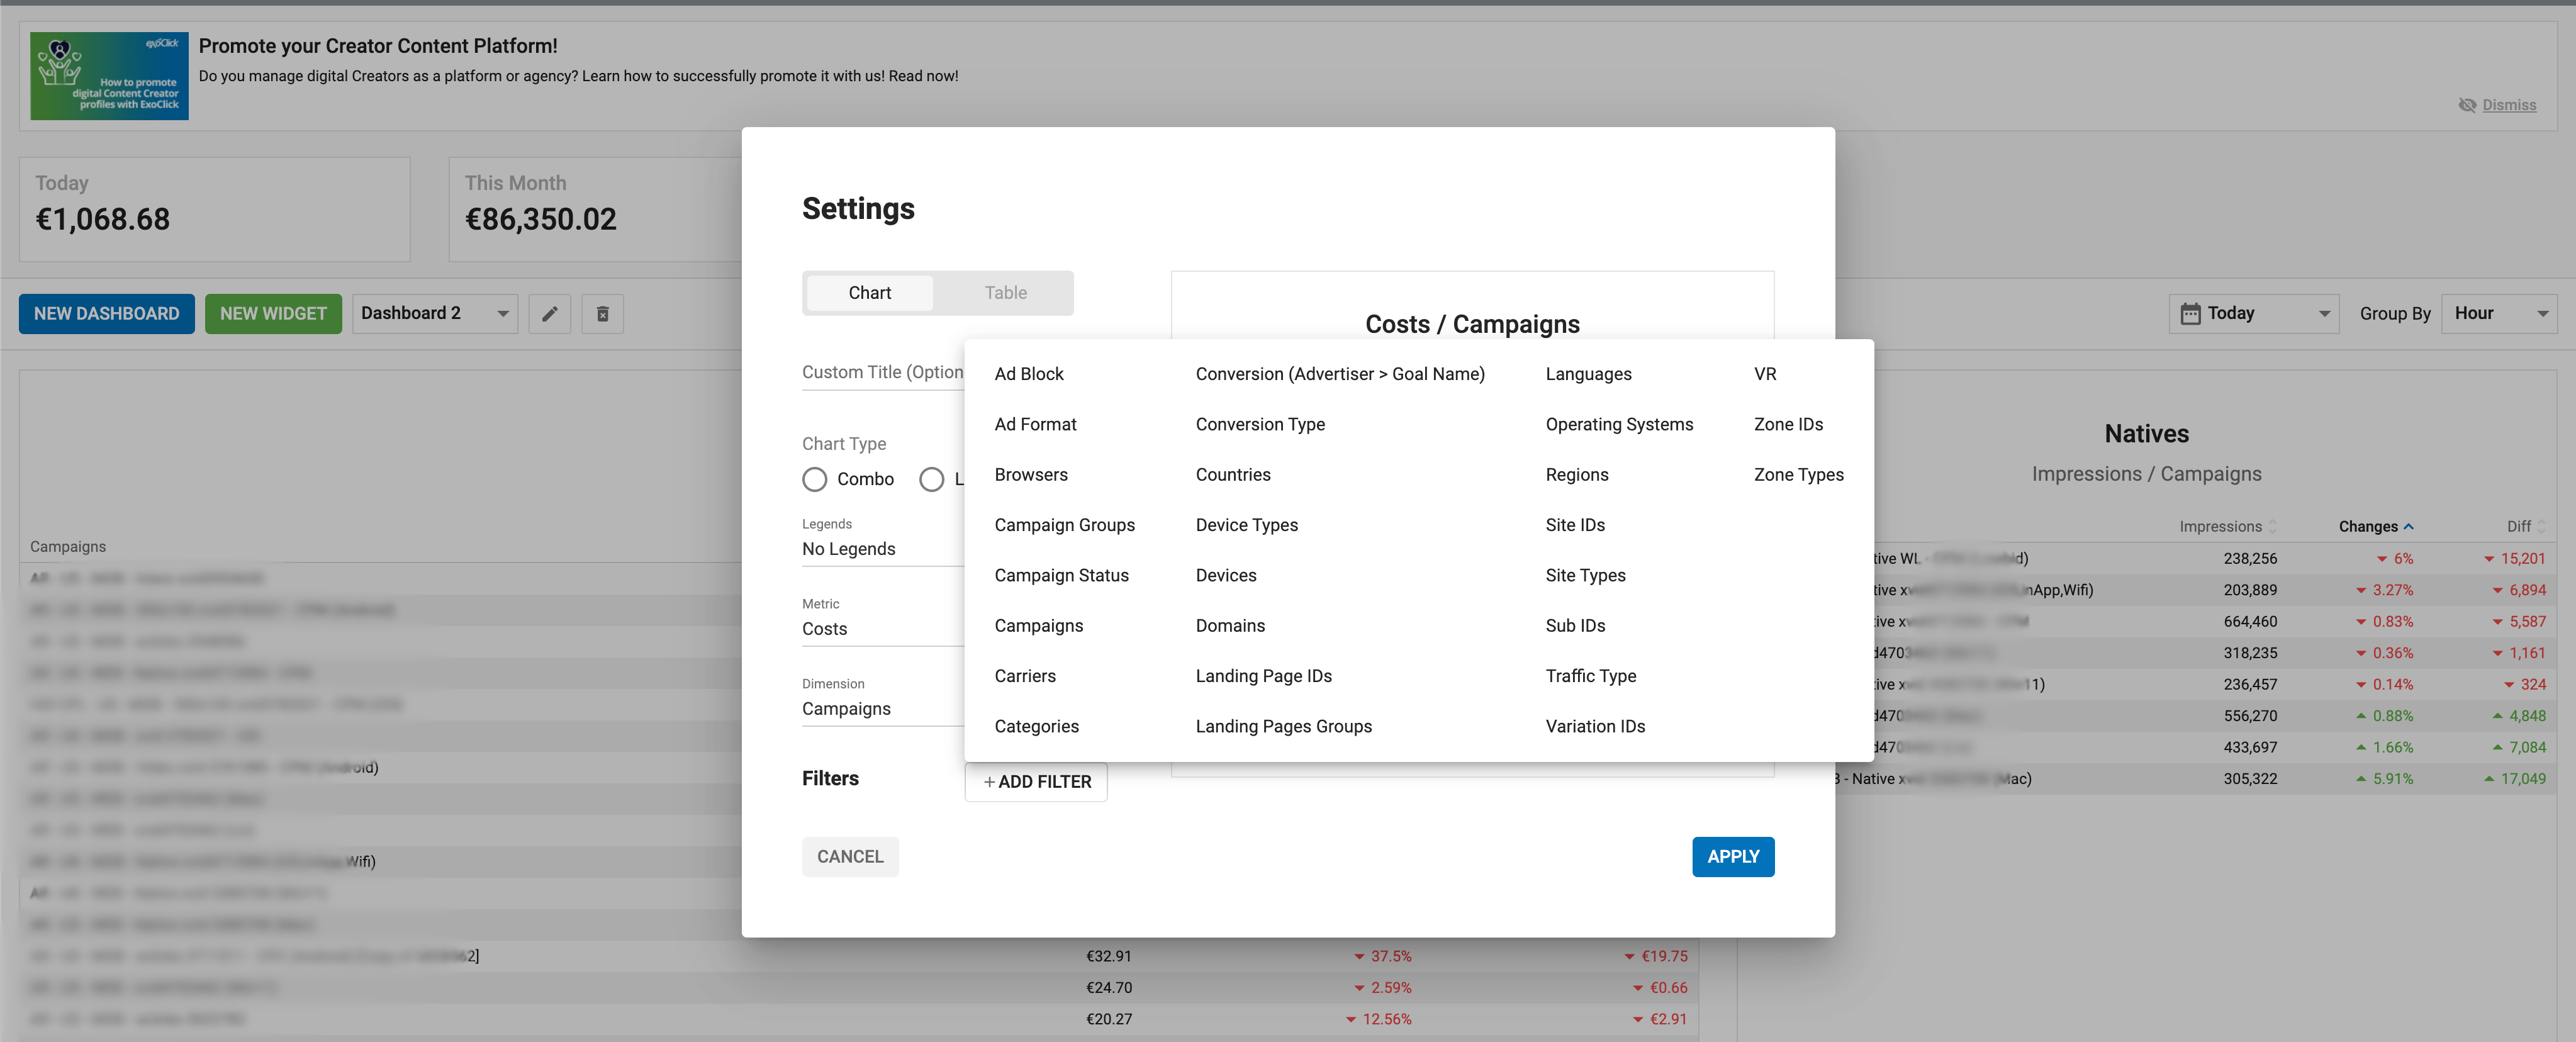Select the second chart type radio button
The height and width of the screenshot is (1042, 2576).
(x=931, y=479)
